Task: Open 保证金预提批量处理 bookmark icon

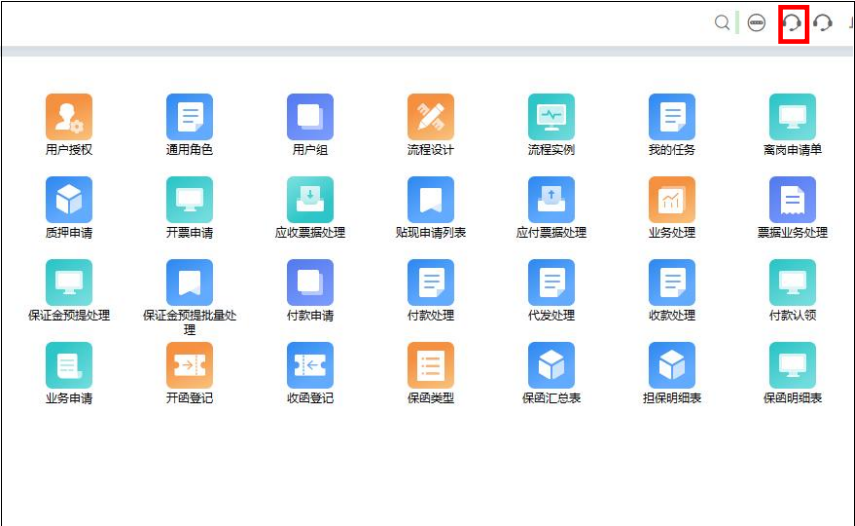Action: 189,282
